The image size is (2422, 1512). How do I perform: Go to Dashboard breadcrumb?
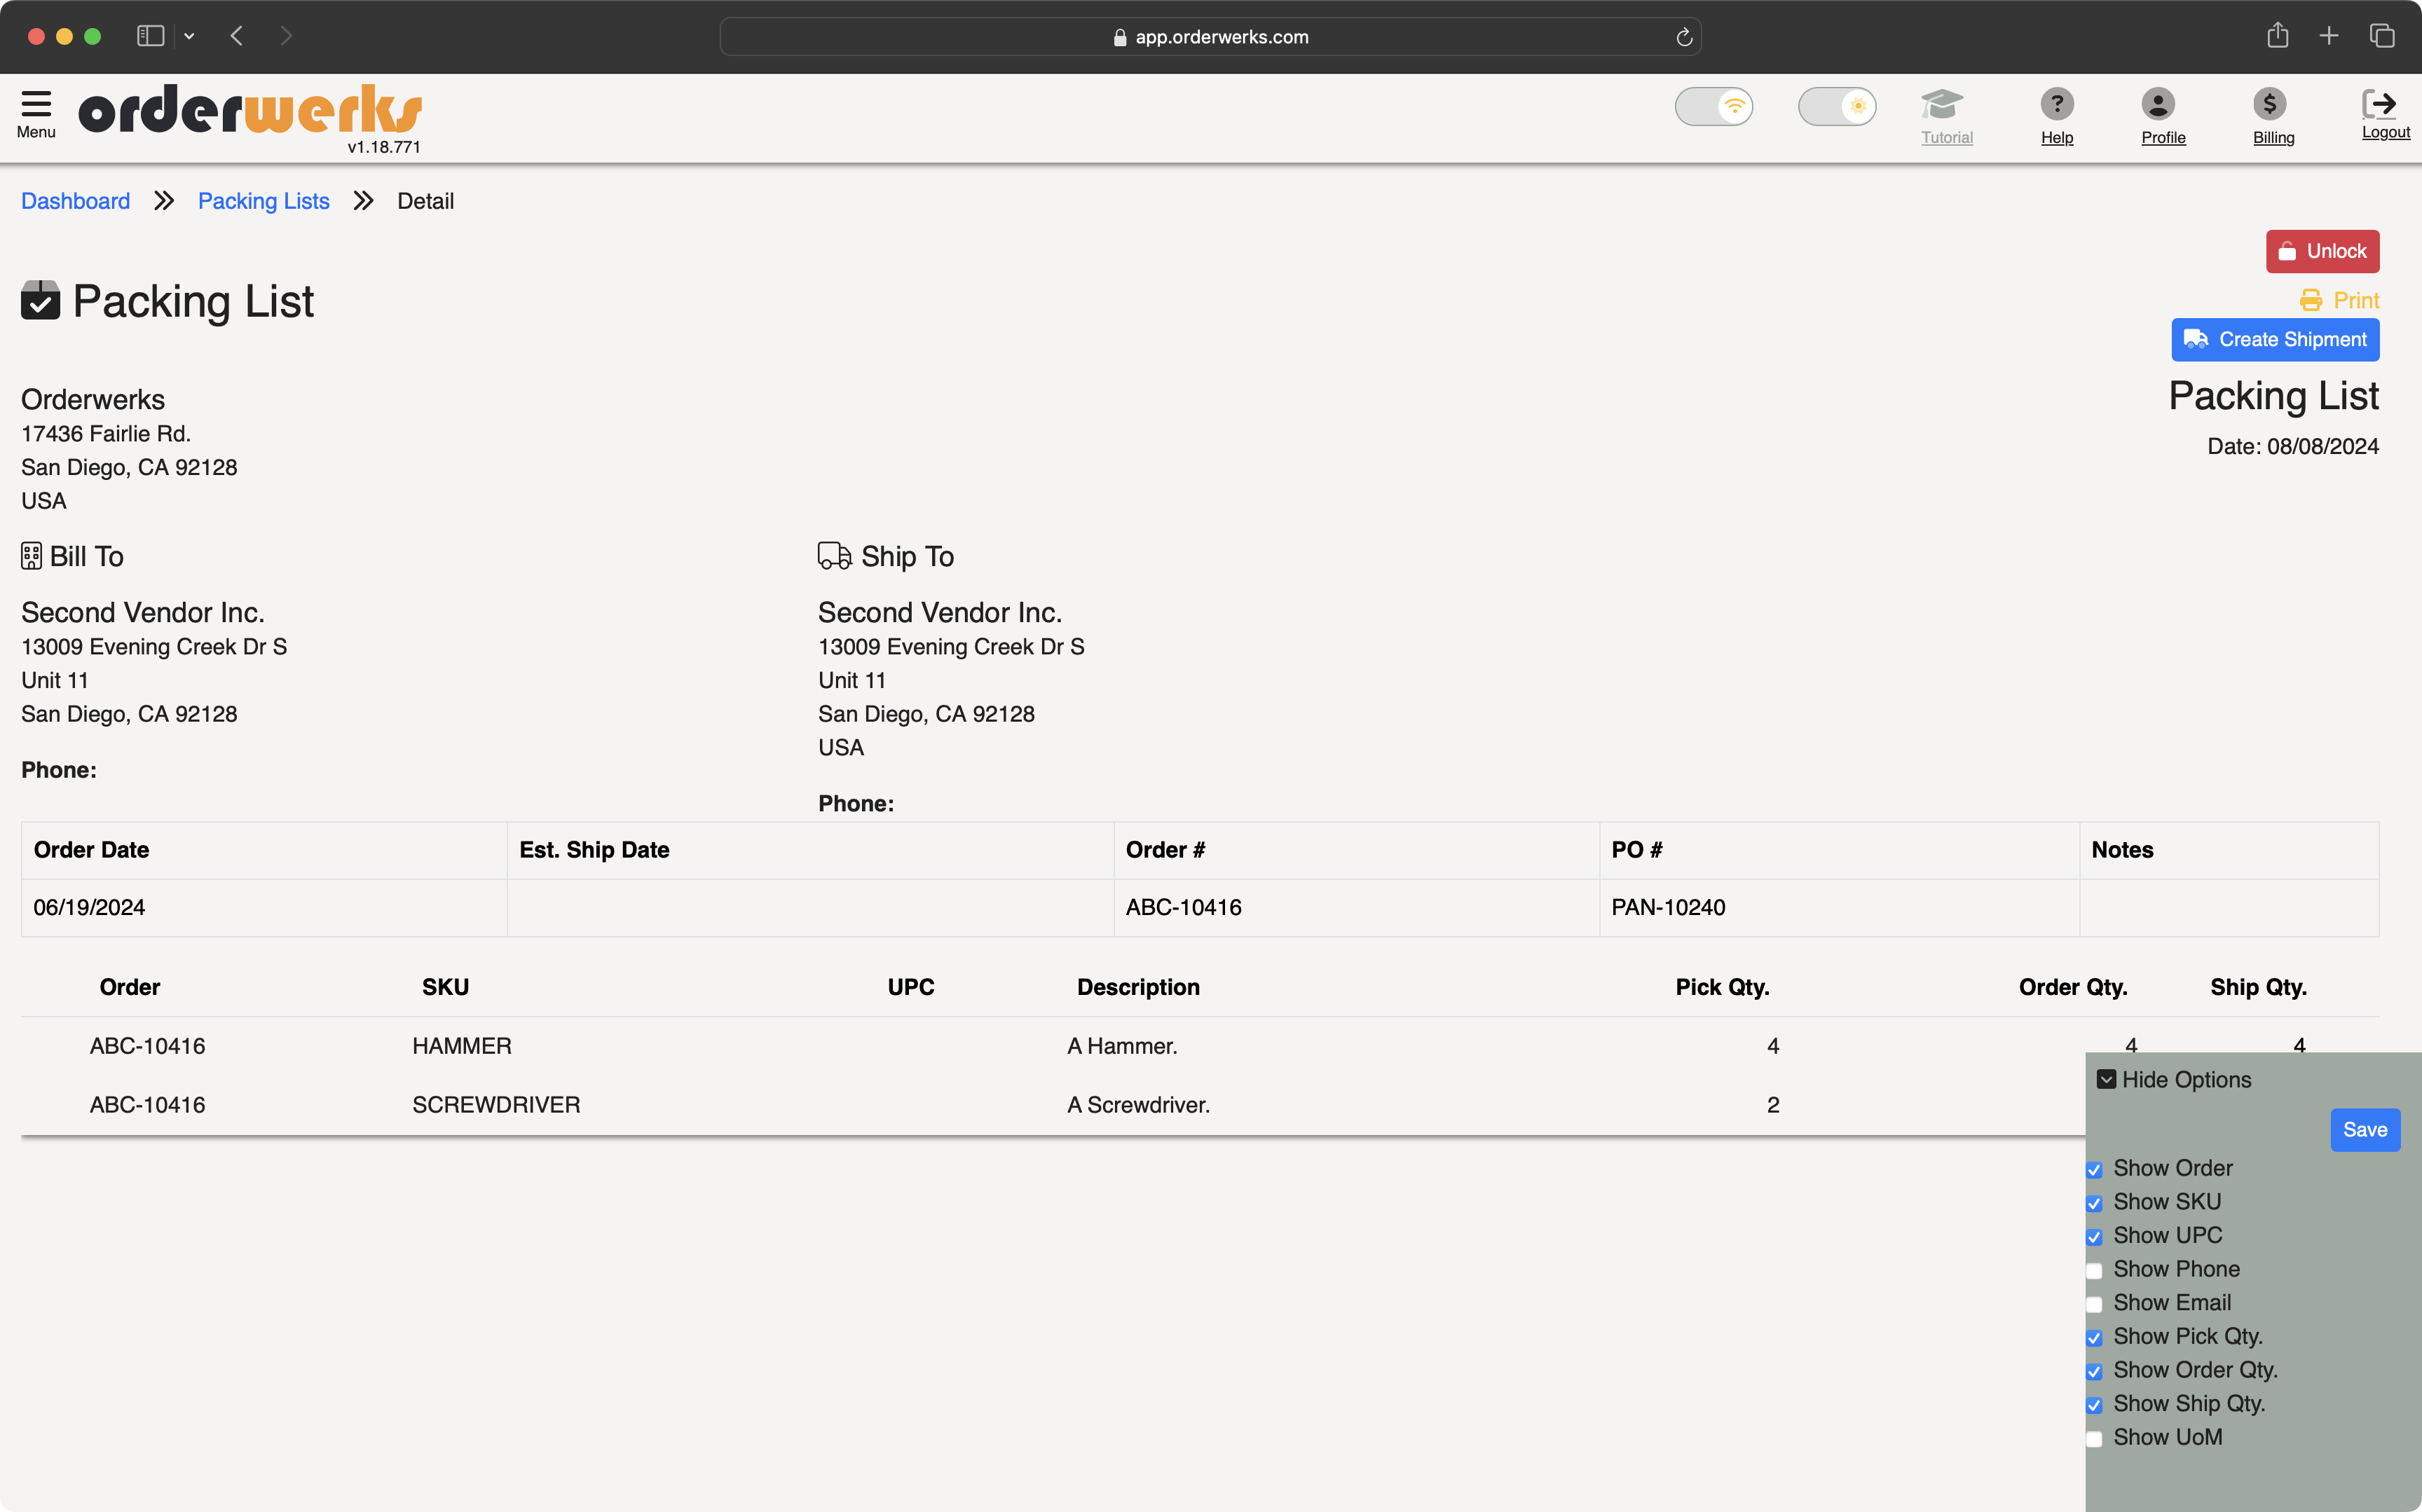76,201
